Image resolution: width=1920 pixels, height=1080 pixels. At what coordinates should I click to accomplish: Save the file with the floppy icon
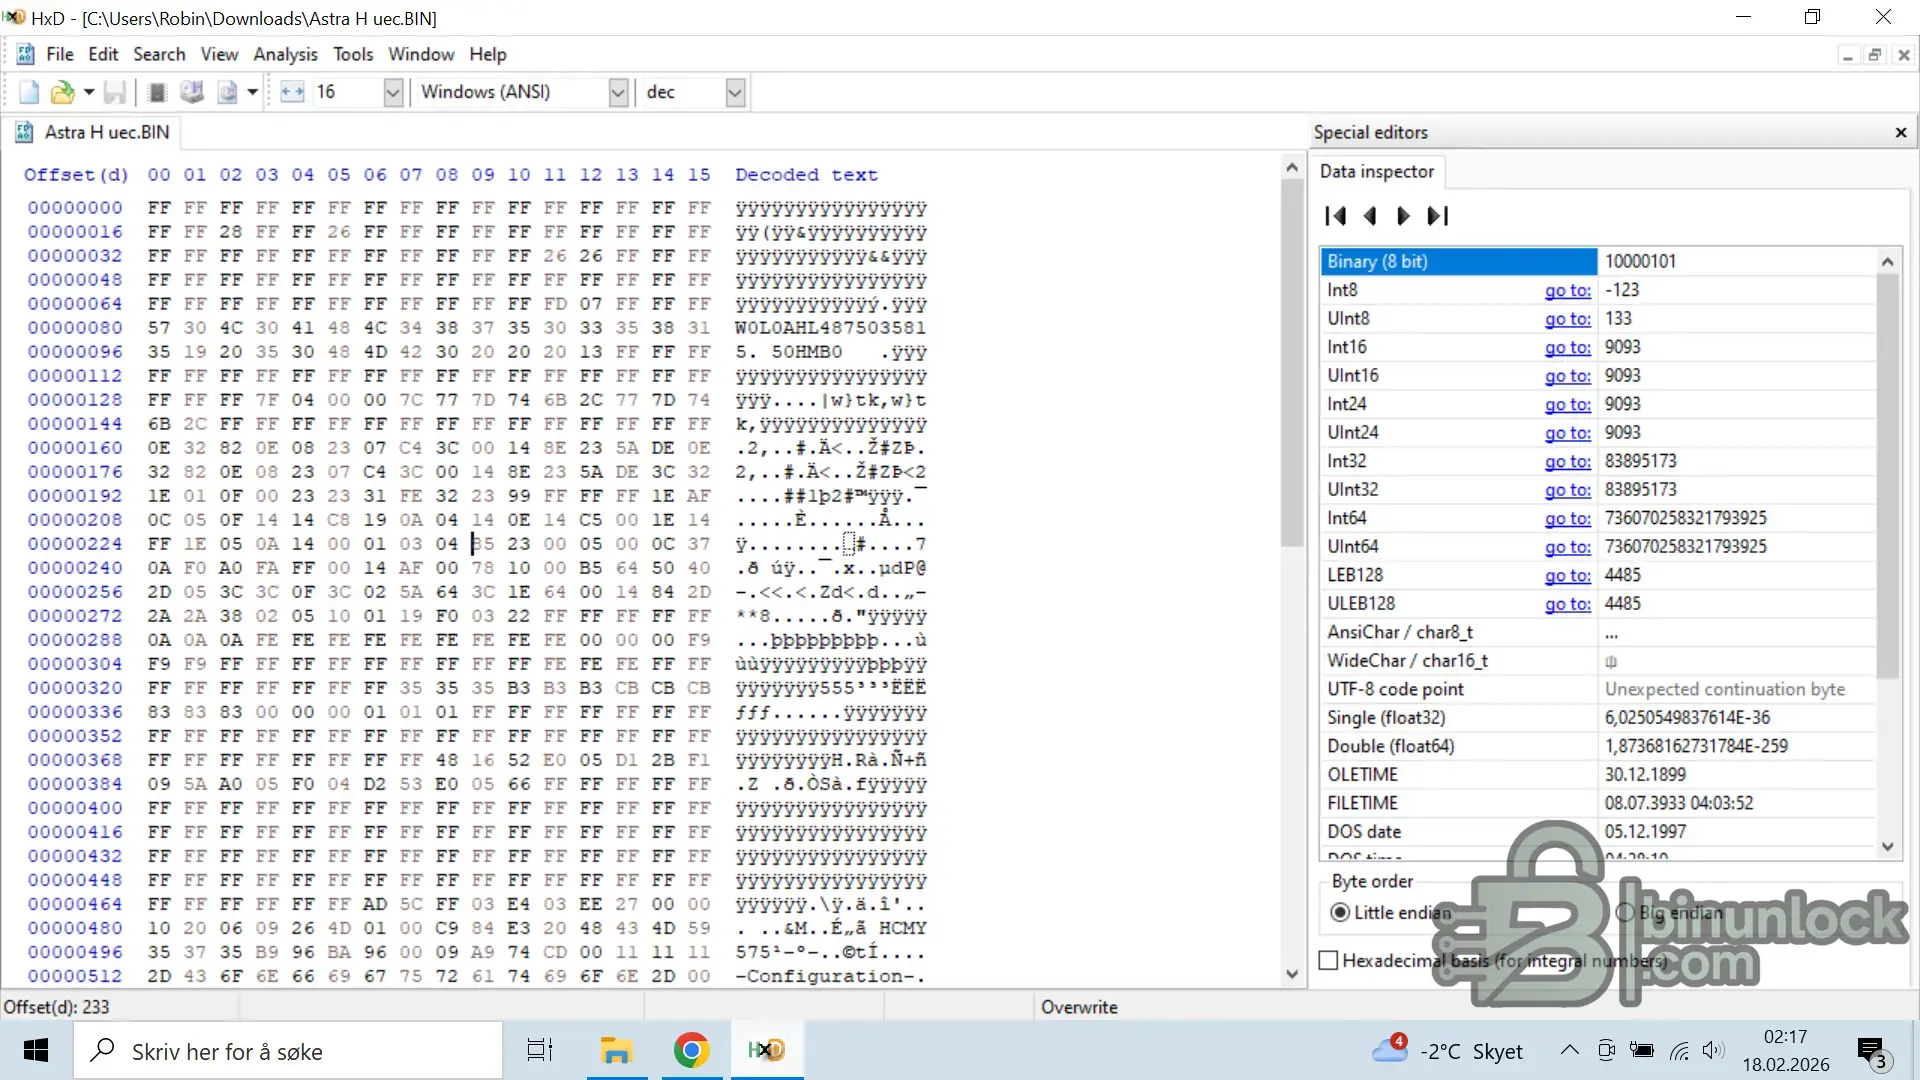coord(115,92)
